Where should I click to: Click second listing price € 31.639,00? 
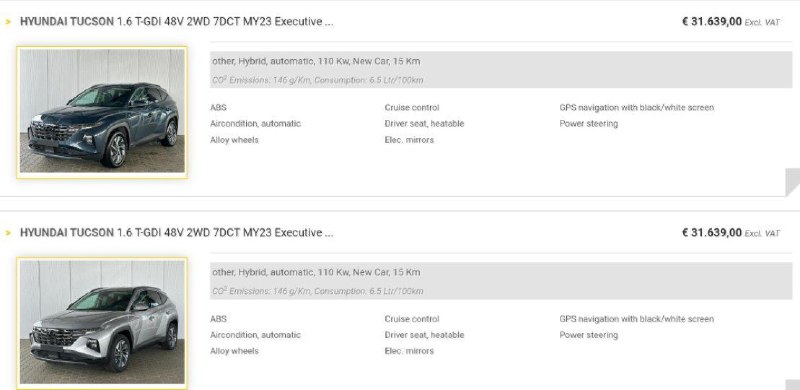coord(712,233)
